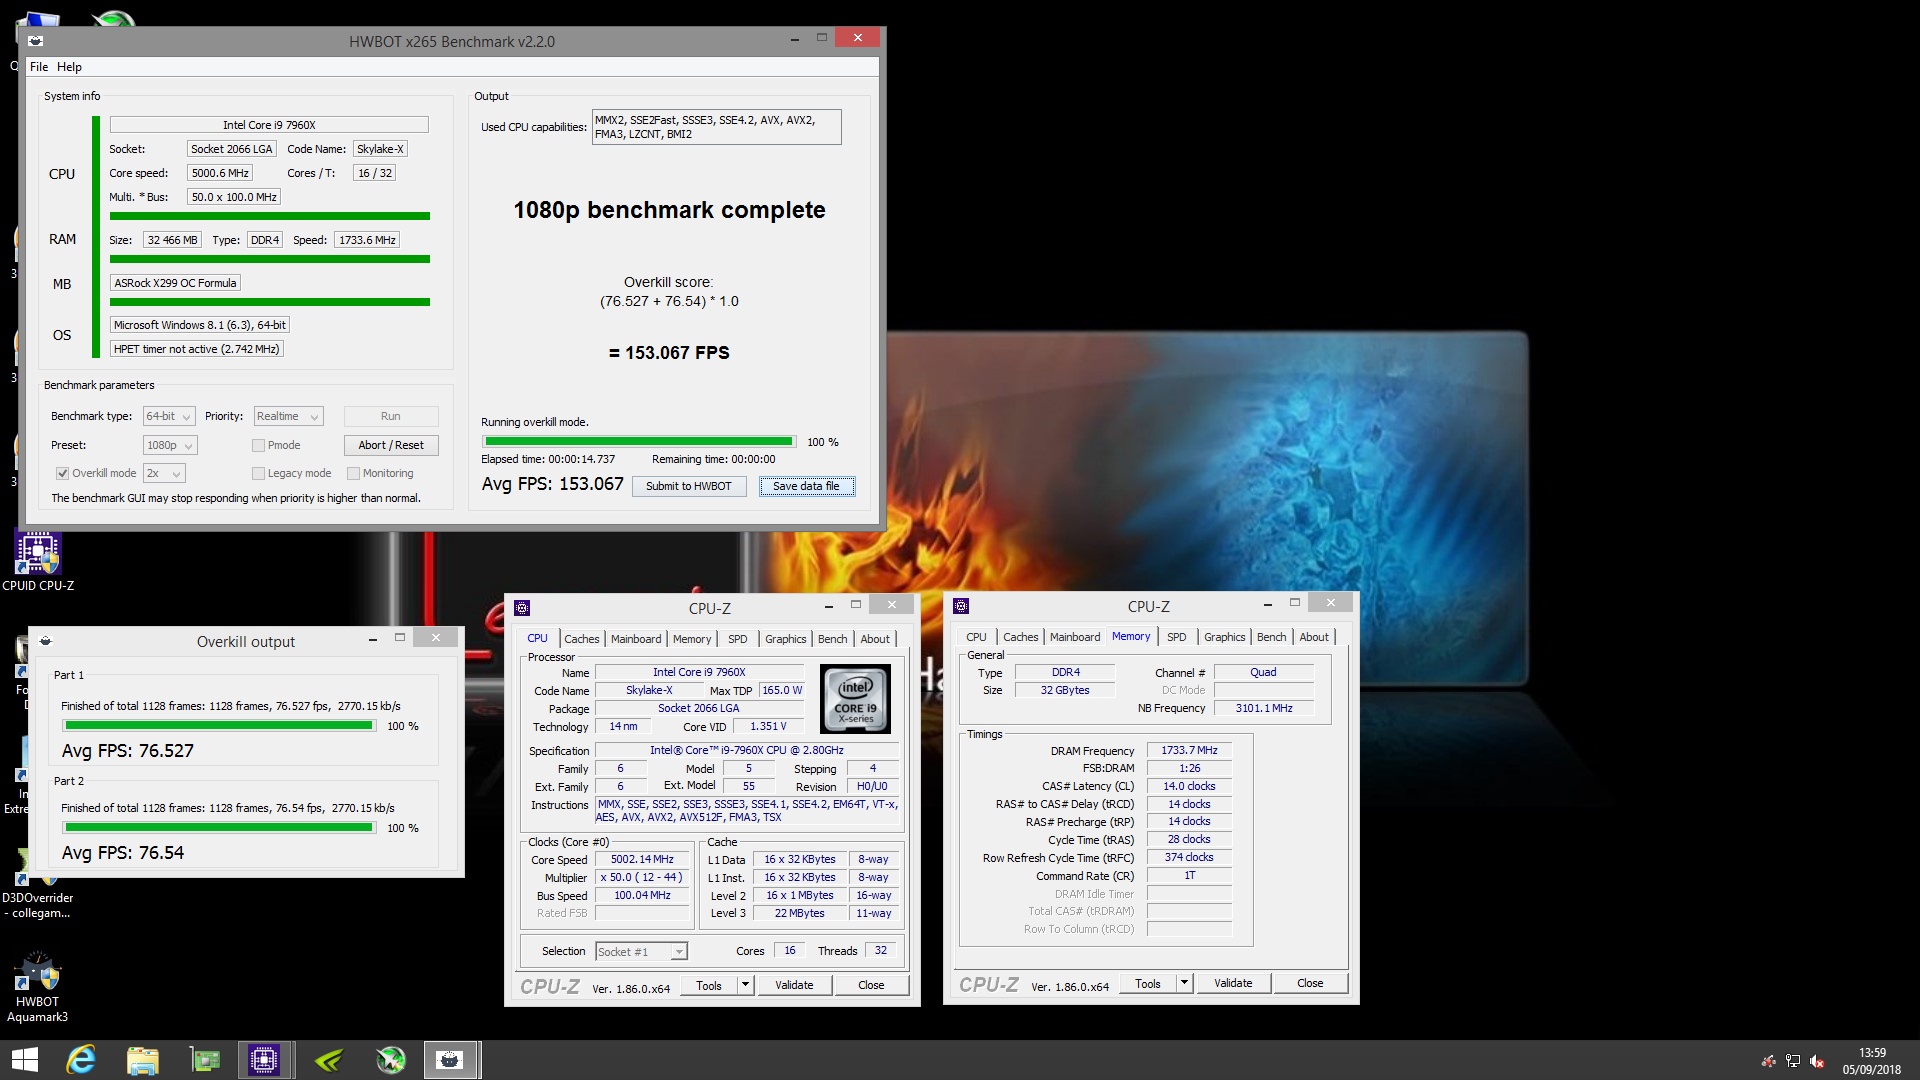Enable the Monitoring checkbox
Viewport: 1920px width, 1080px height.
353,473
